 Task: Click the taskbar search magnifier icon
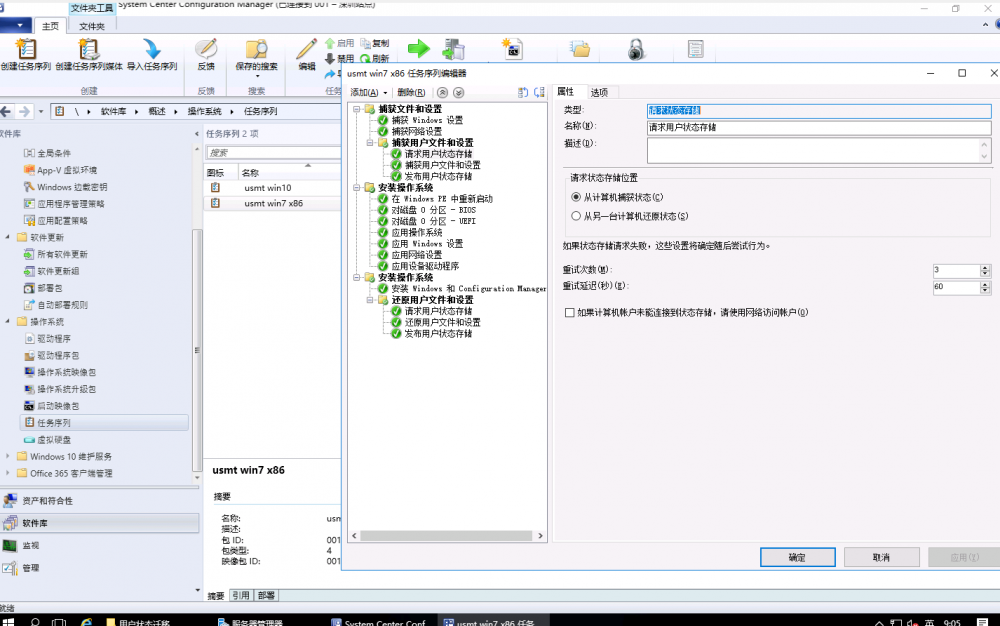click(x=35, y=622)
